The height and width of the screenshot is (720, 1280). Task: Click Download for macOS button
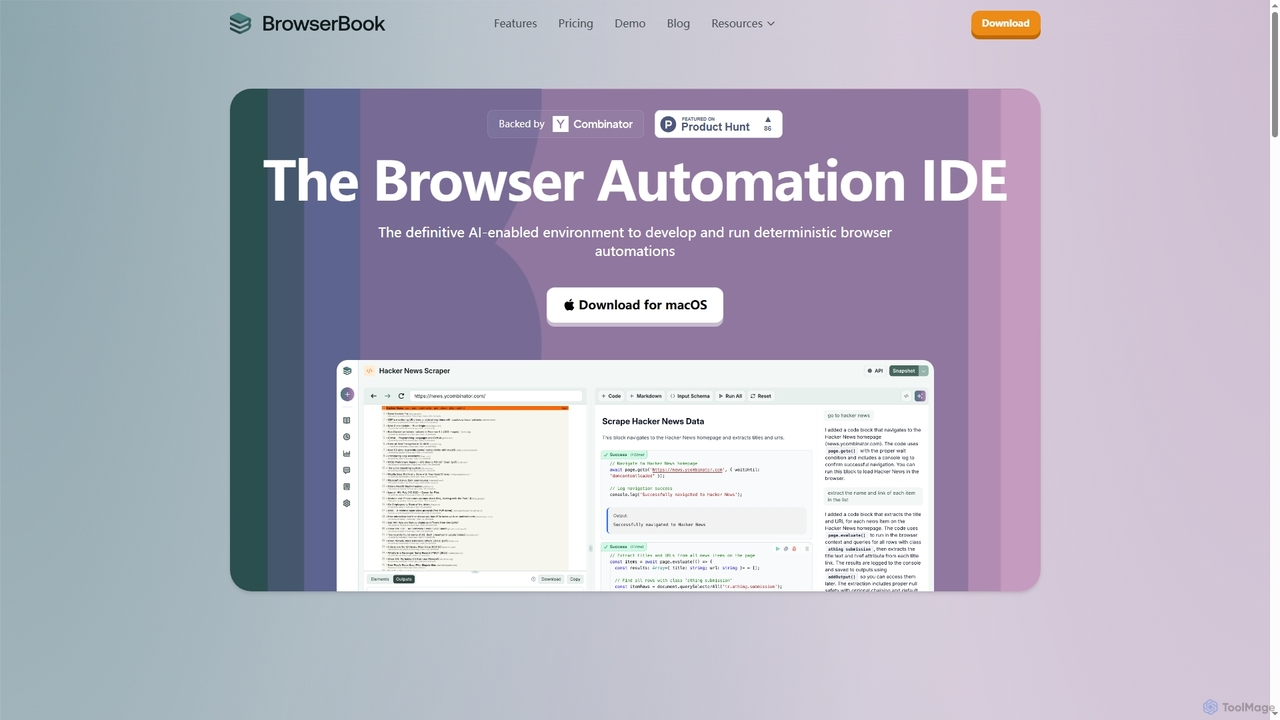(x=635, y=305)
